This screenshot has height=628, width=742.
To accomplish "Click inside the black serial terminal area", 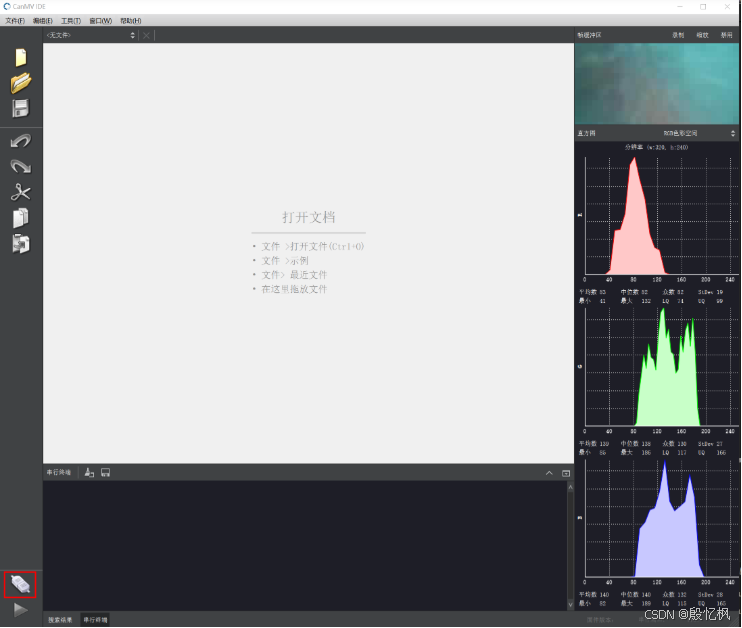I will click(305, 545).
